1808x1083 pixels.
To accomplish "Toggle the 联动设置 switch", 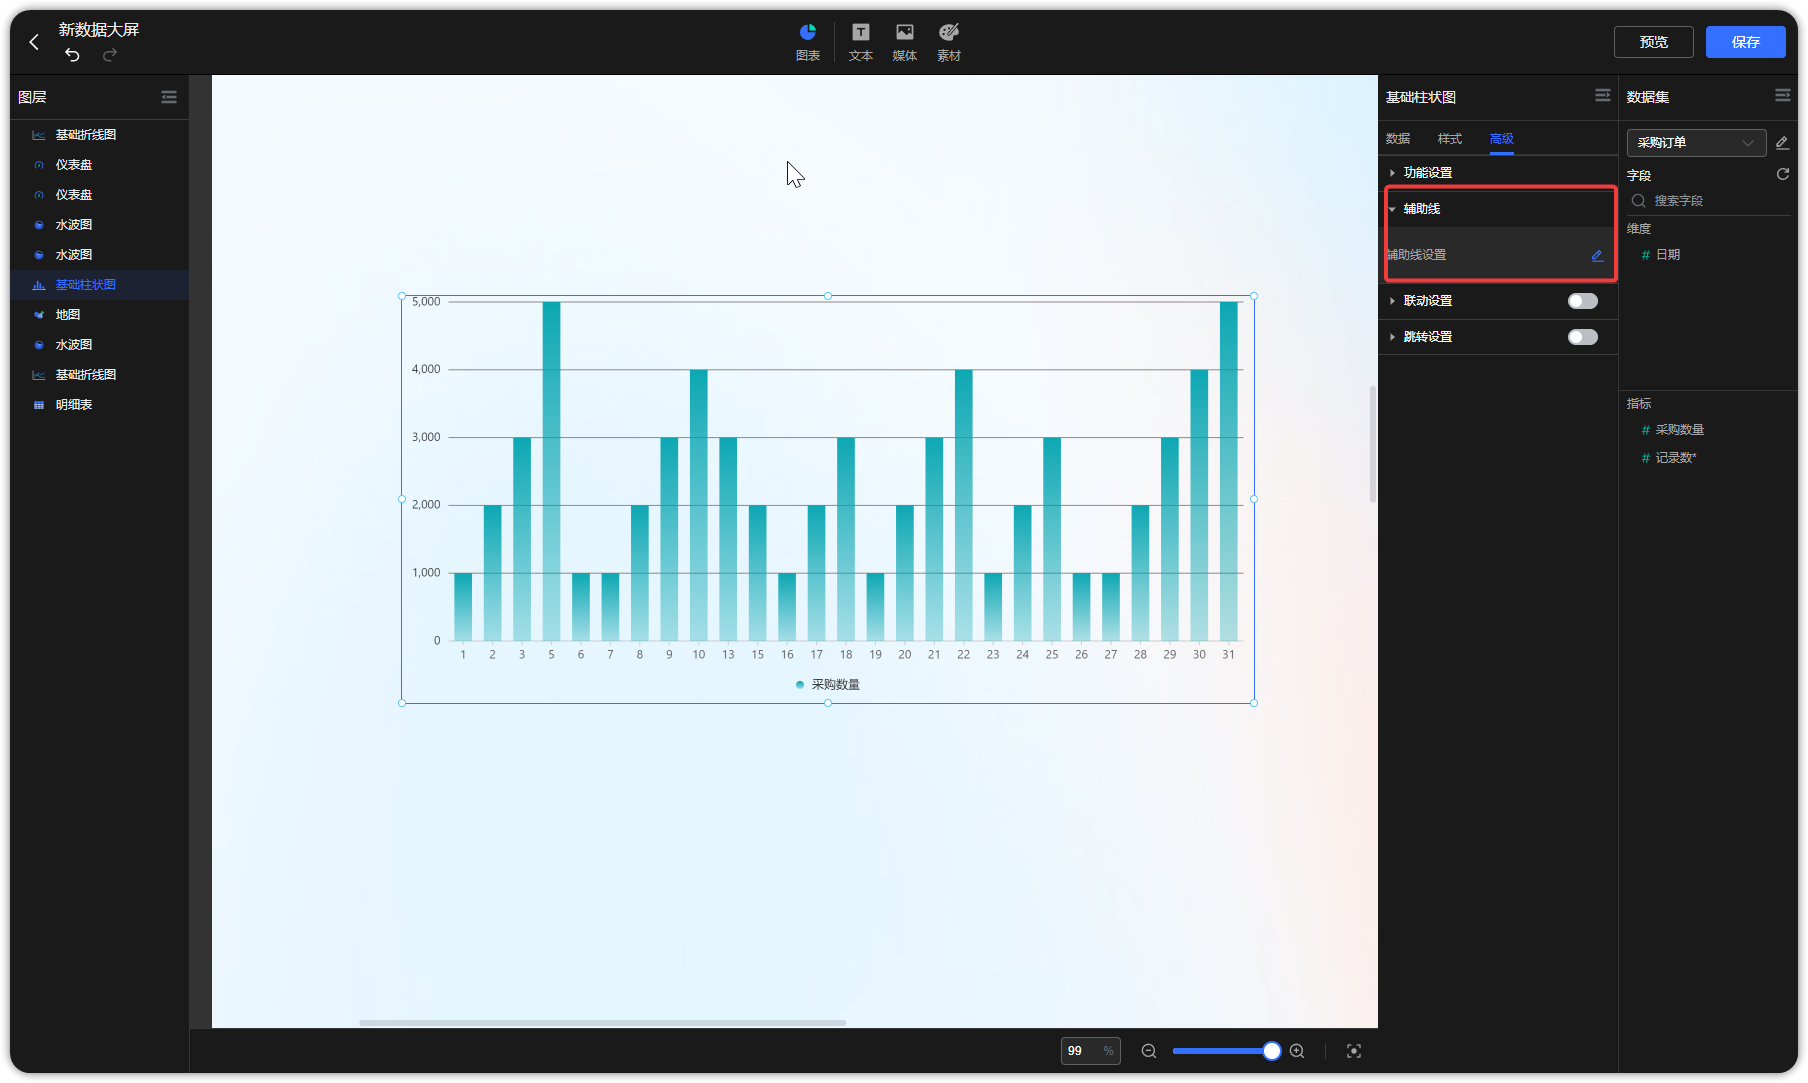I will [1583, 301].
